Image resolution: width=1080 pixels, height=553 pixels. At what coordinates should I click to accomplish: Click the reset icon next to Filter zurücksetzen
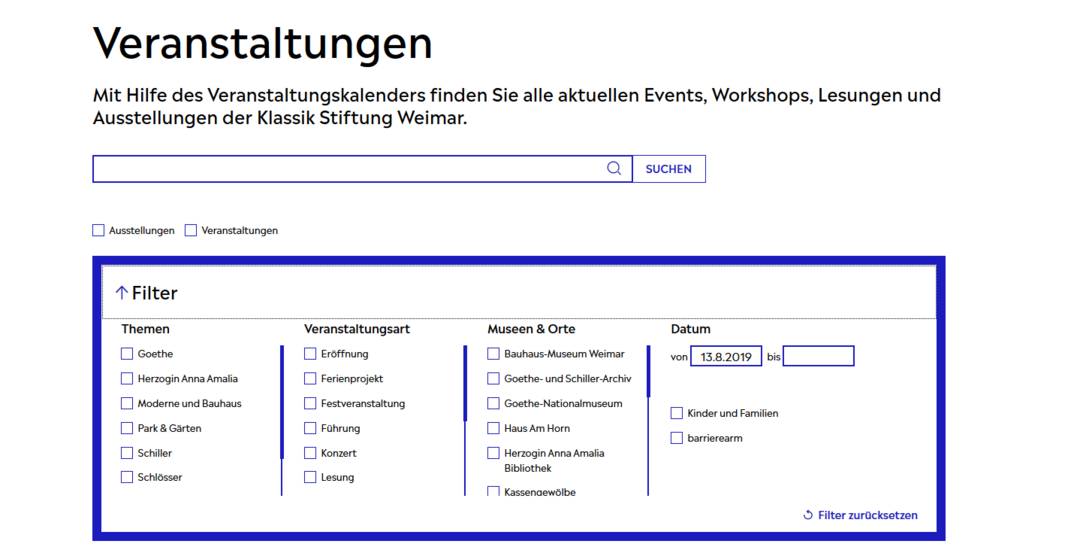point(808,515)
